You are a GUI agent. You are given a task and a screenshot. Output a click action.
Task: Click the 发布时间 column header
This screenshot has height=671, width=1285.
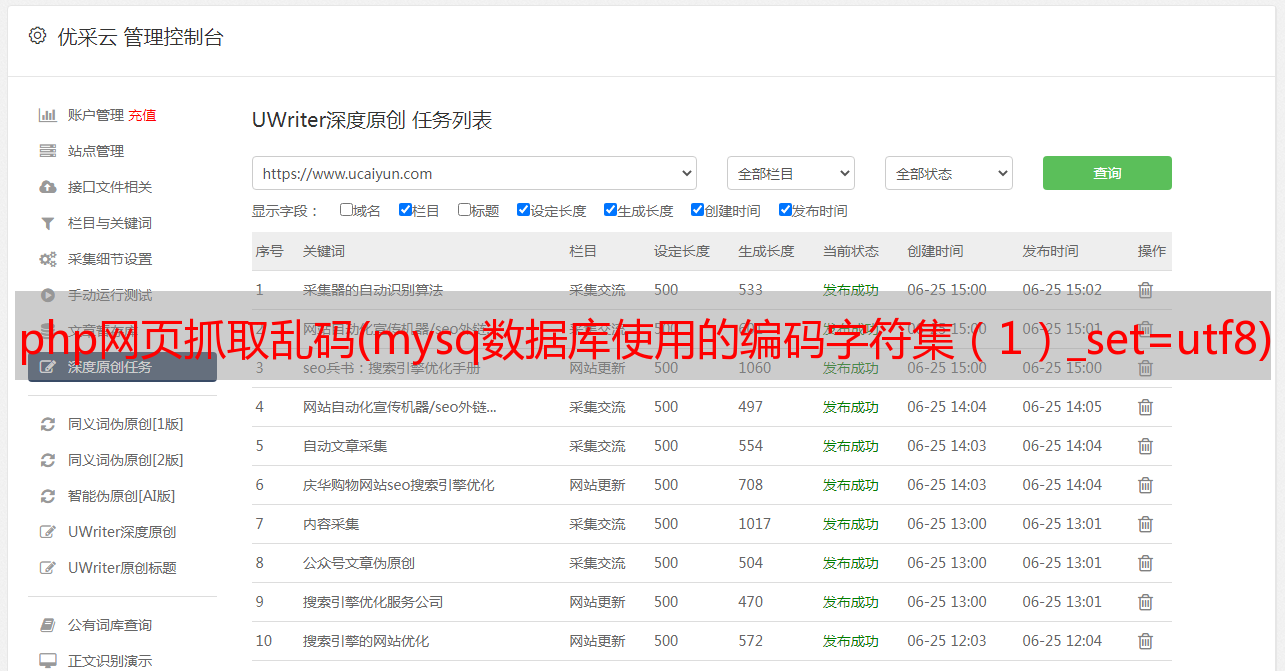coord(1050,251)
